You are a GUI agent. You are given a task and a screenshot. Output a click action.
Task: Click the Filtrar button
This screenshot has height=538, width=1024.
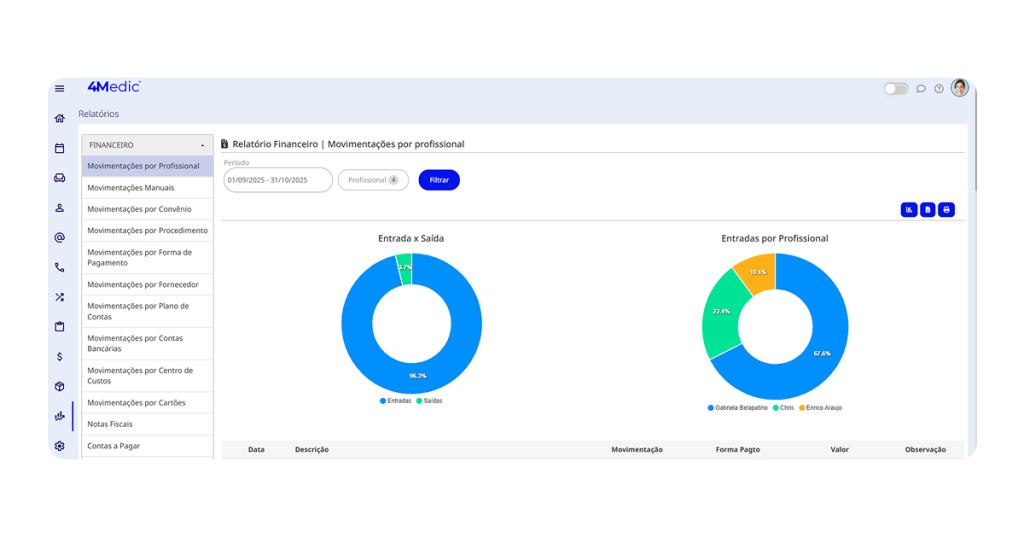[439, 180]
